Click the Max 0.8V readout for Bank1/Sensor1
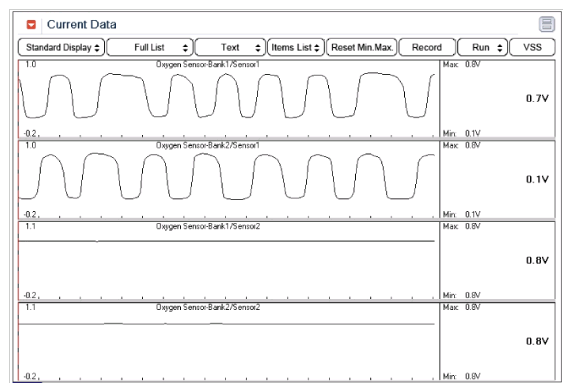This screenshot has height=392, width=572. [x=461, y=65]
